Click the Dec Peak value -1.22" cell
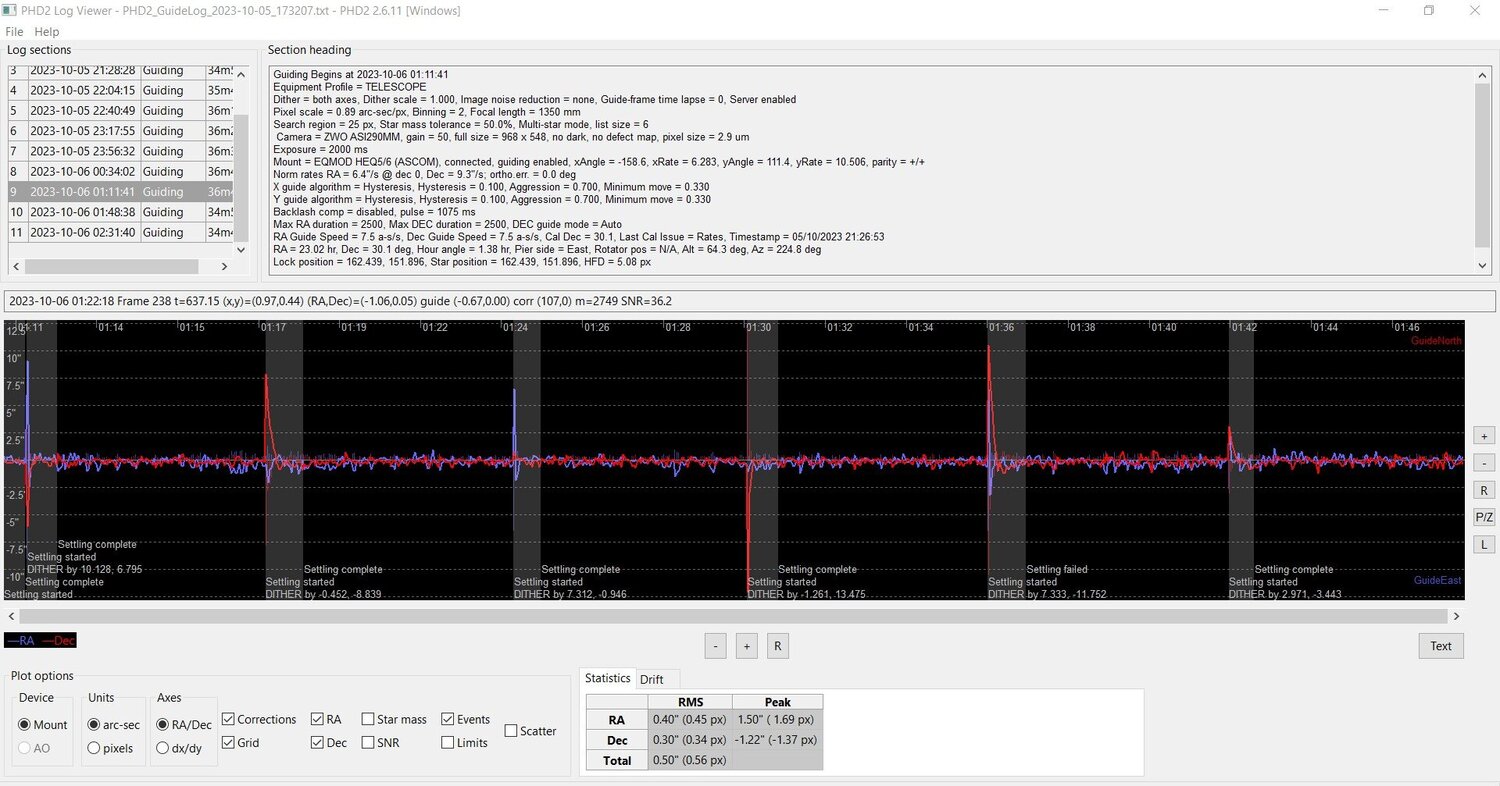 778,740
